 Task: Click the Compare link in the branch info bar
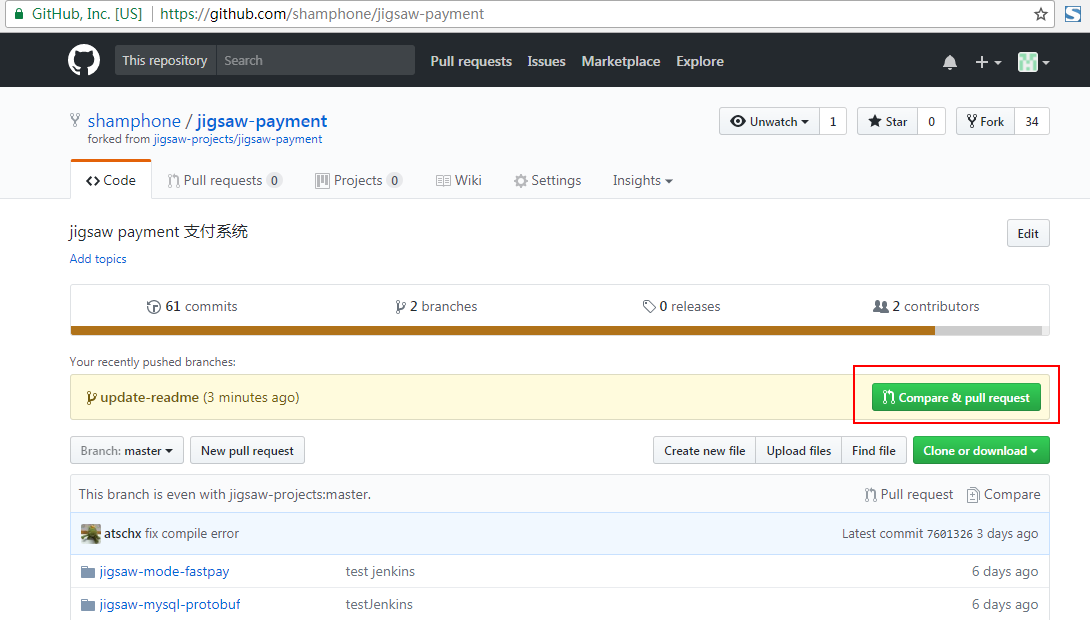pos(1003,494)
